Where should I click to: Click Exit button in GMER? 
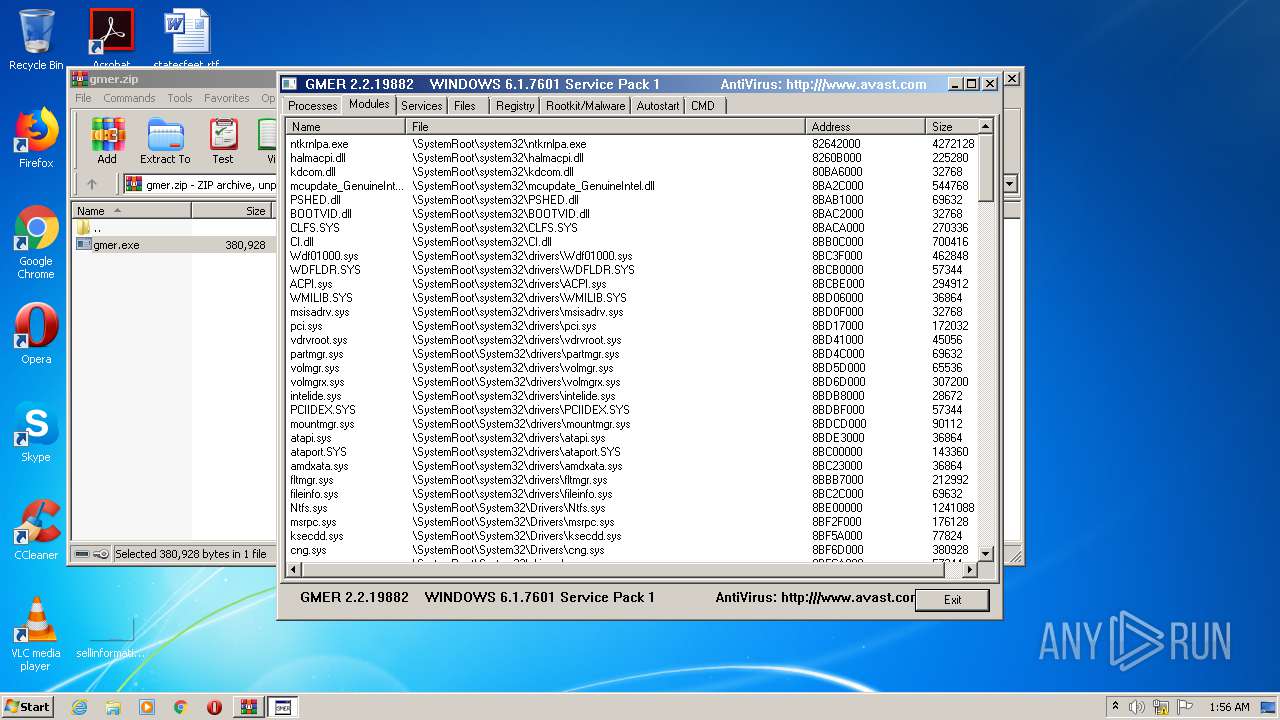click(952, 600)
